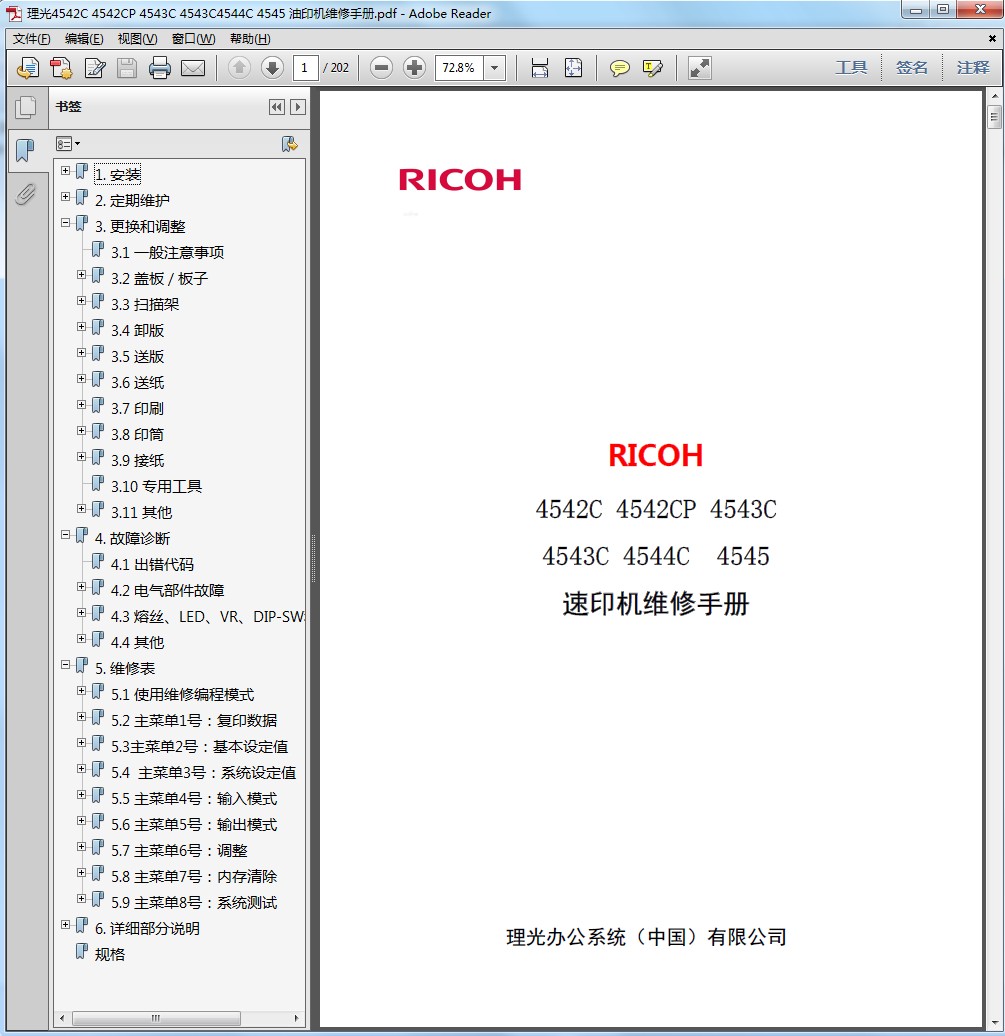Click the zoom in plus button

click(x=414, y=68)
